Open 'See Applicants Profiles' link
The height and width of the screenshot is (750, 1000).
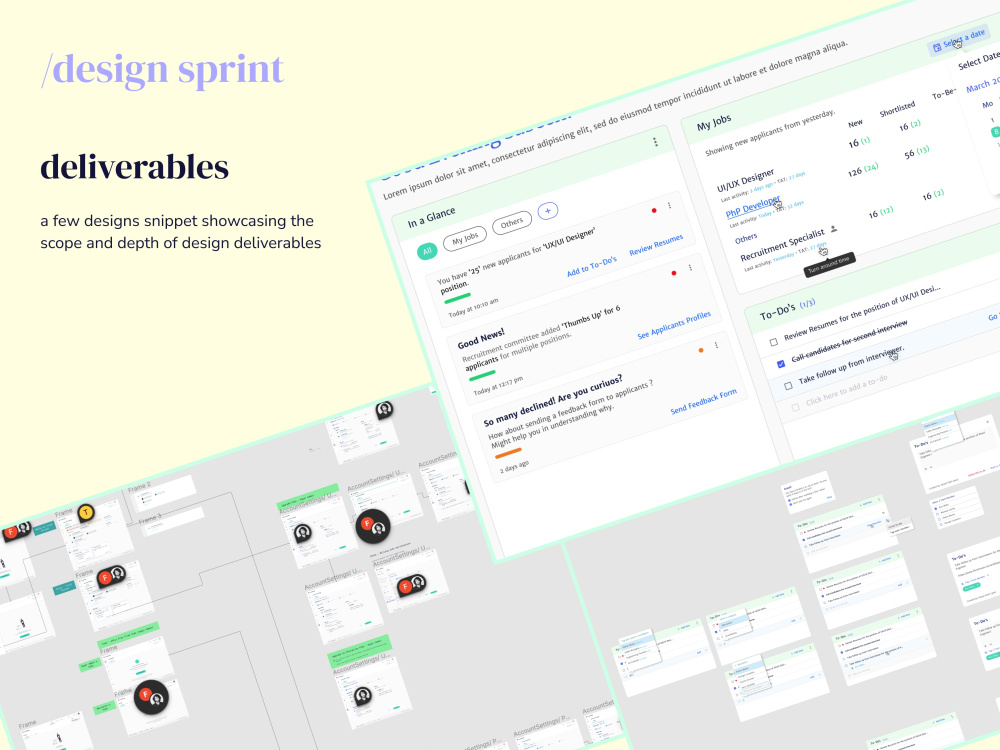point(674,325)
